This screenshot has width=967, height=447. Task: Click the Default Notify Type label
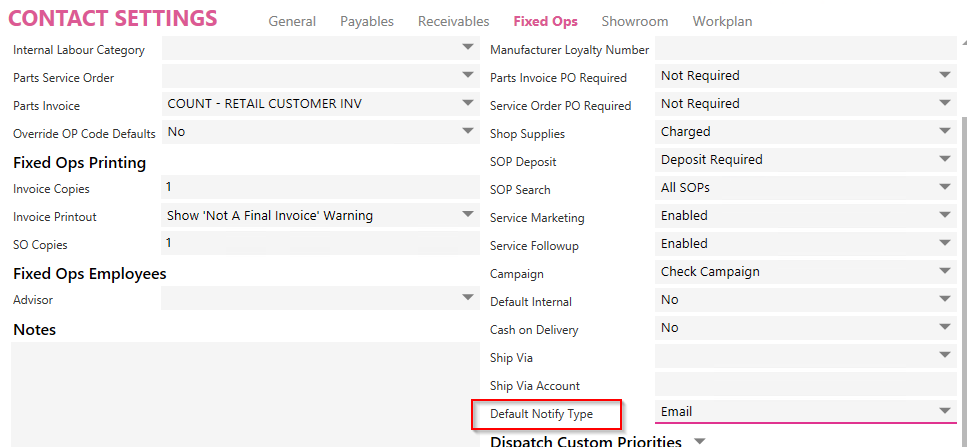point(541,414)
